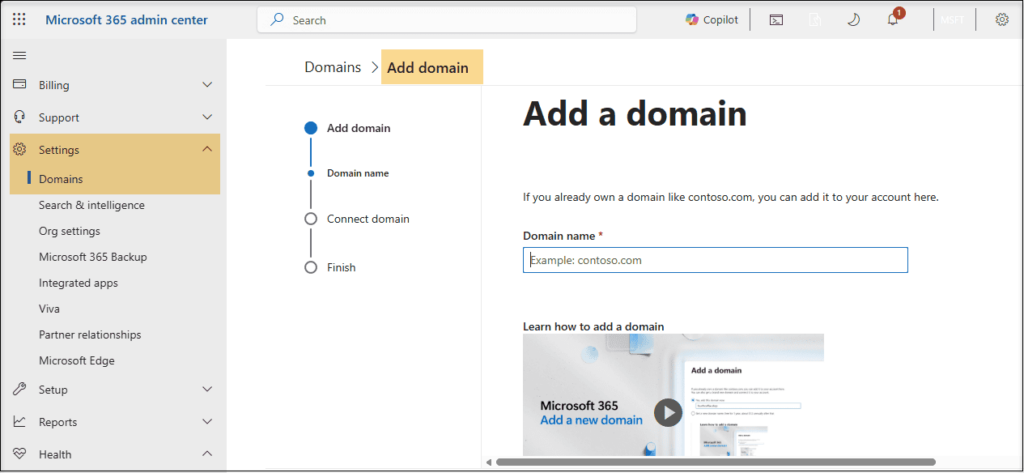
Task: Expand the Setup chevron
Action: tap(207, 389)
